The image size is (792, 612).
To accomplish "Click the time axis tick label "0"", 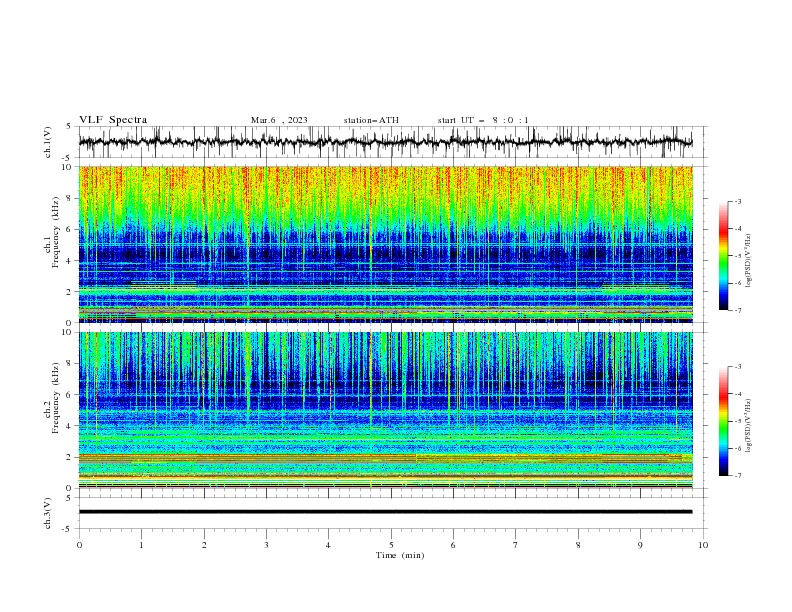I will [x=79, y=545].
